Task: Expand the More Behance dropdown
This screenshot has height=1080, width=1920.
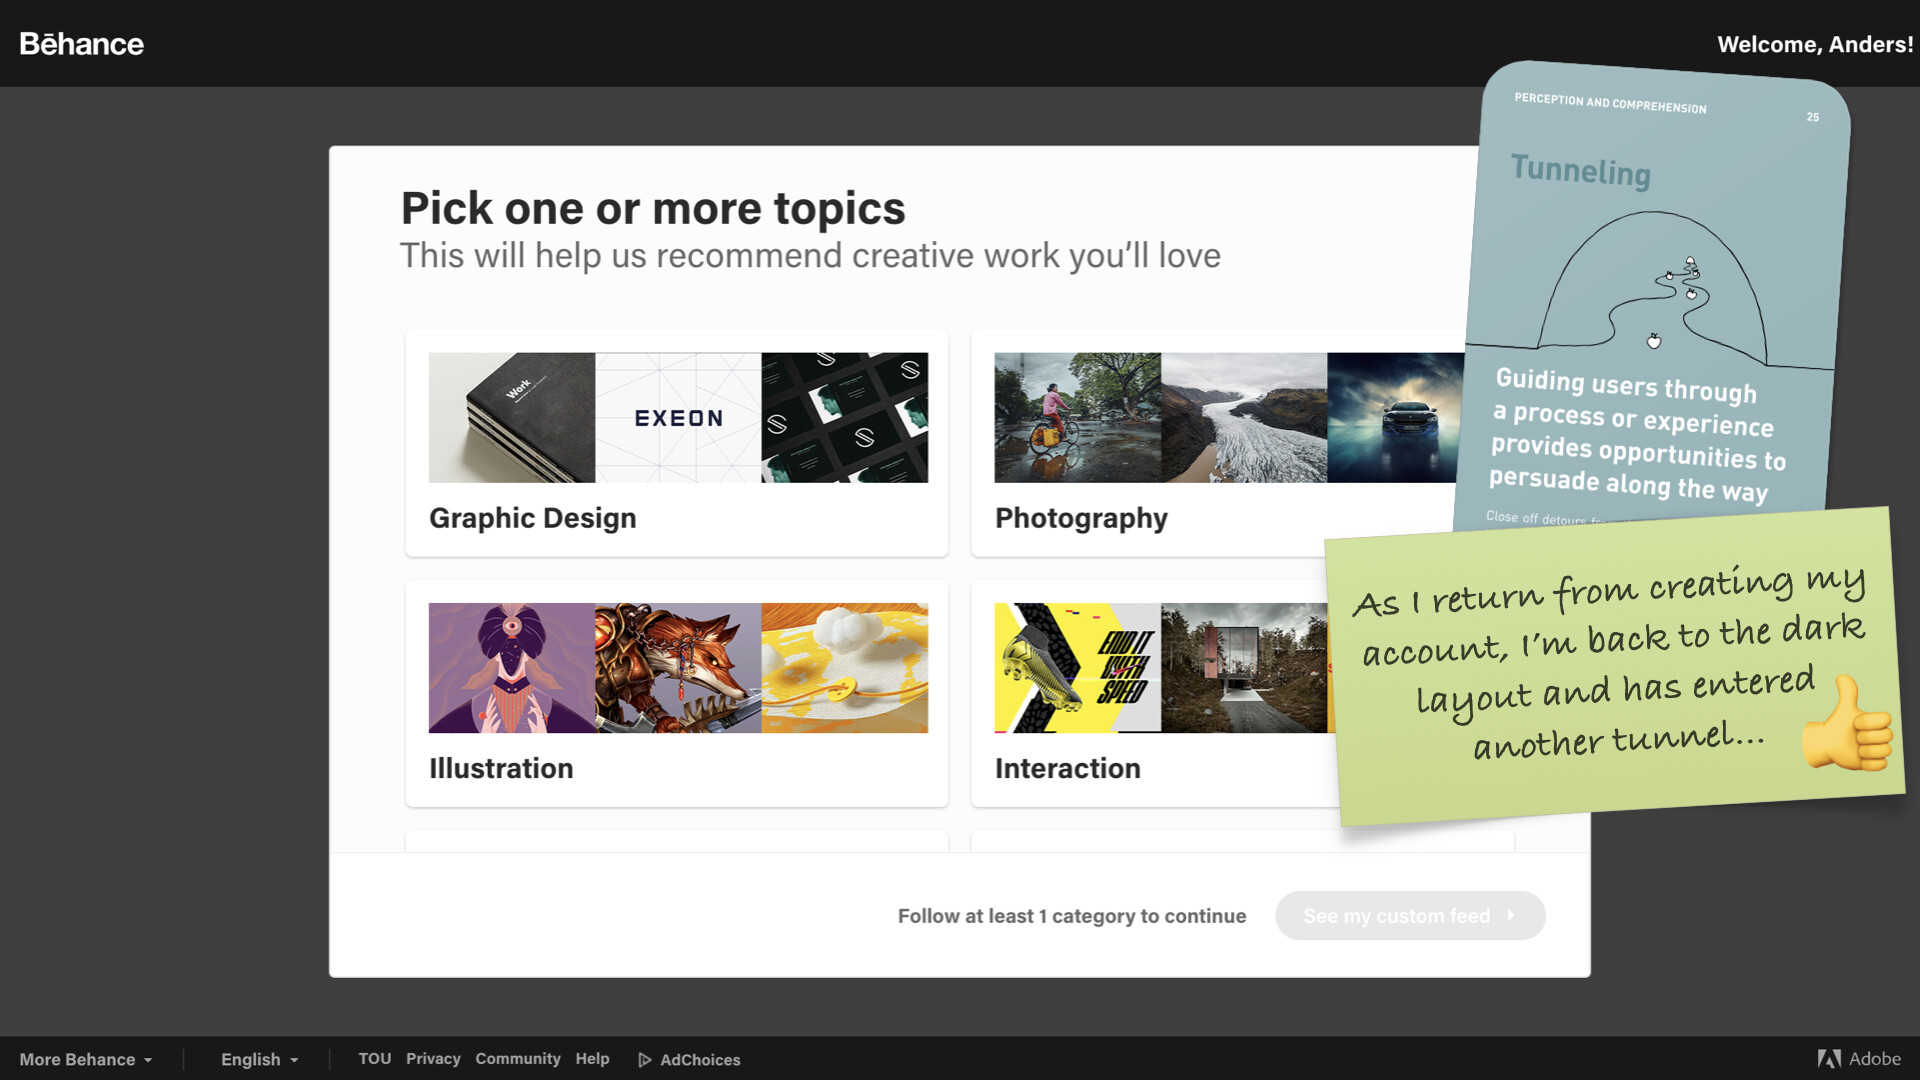Action: click(86, 1059)
